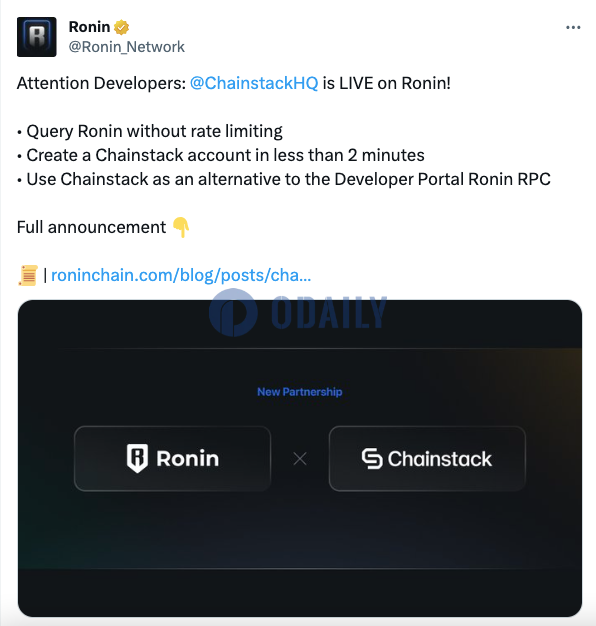Click the Ronin display name

(89, 27)
